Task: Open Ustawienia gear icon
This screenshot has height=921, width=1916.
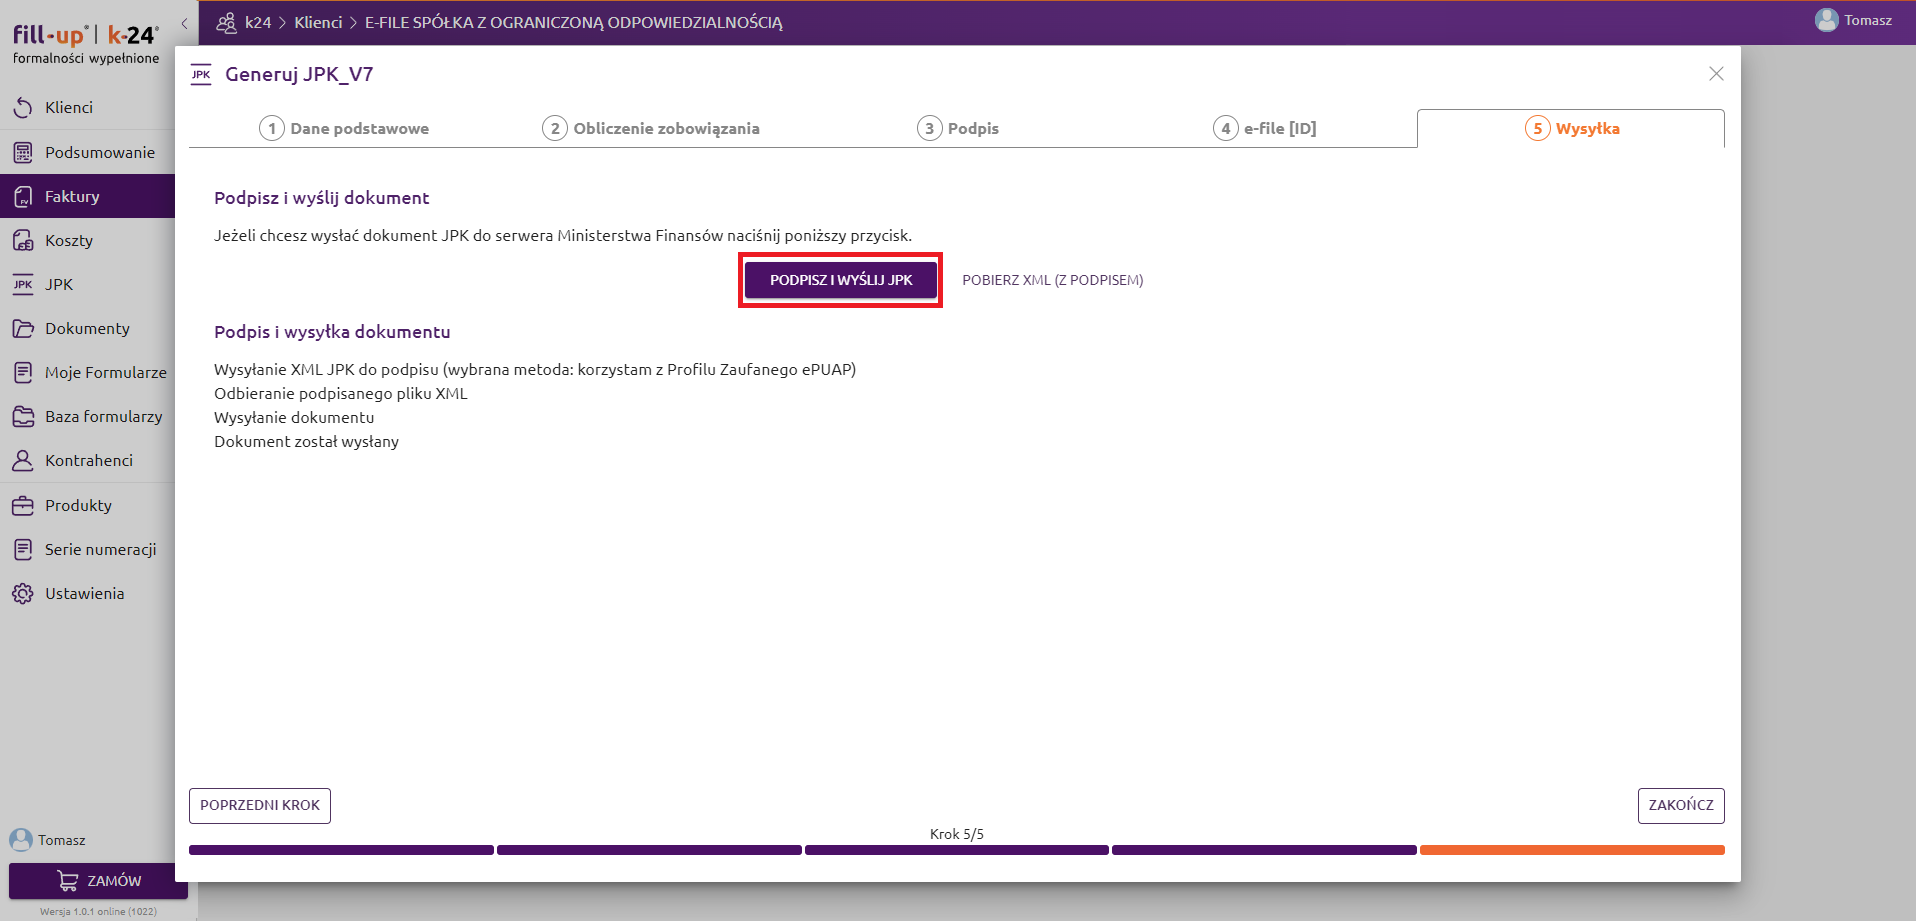Action: coord(23,594)
